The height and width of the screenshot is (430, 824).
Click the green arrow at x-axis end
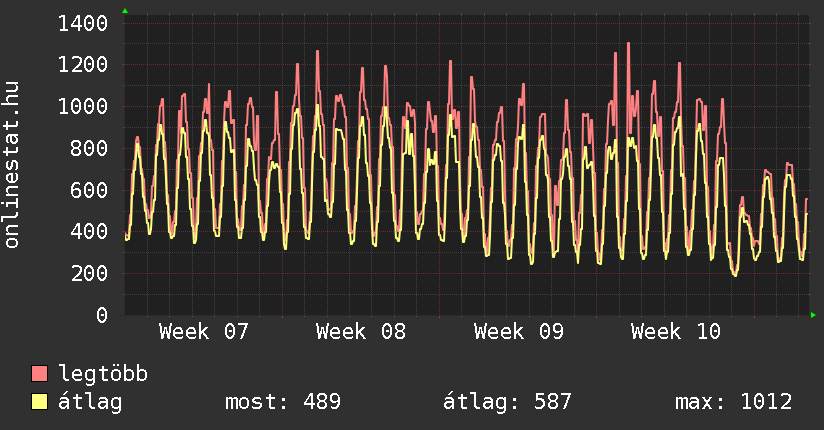click(814, 315)
